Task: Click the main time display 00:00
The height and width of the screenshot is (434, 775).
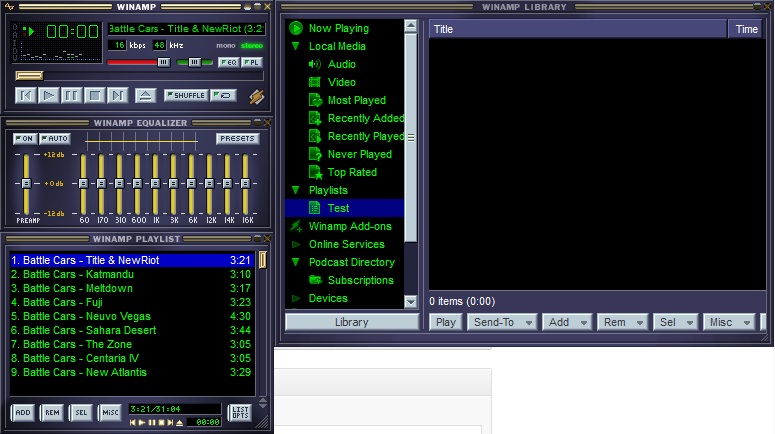Action: pos(72,32)
